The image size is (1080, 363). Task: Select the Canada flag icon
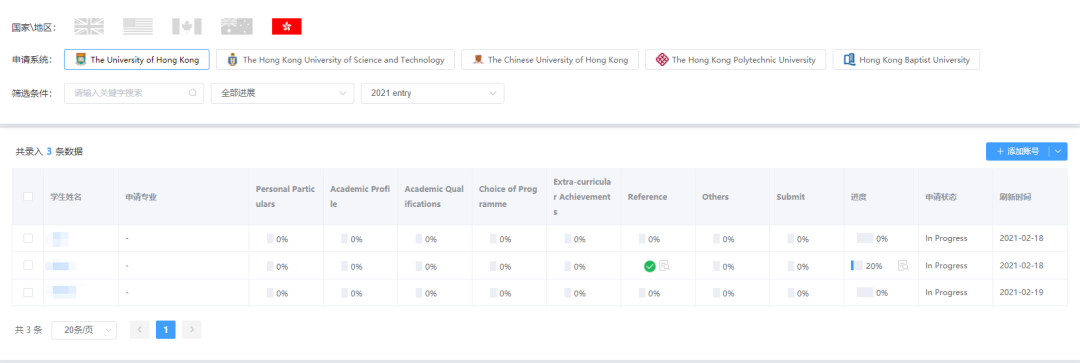pyautogui.click(x=187, y=27)
